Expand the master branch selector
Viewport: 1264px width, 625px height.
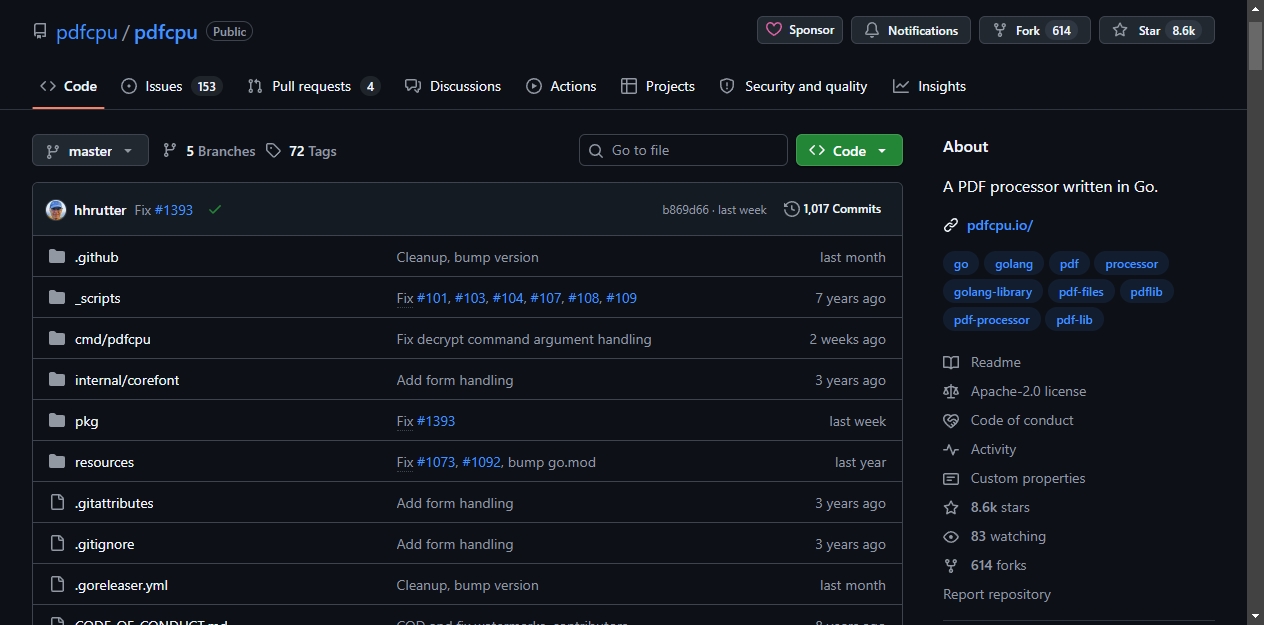click(90, 150)
